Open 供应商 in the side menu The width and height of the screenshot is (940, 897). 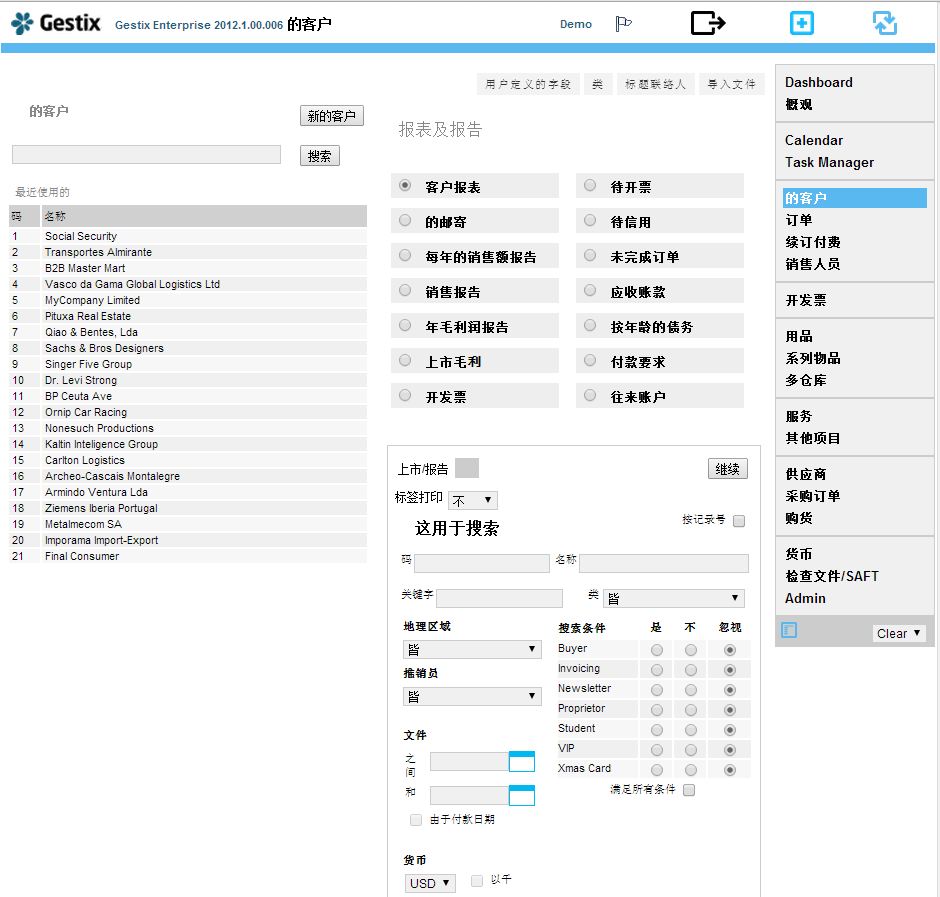click(x=806, y=474)
